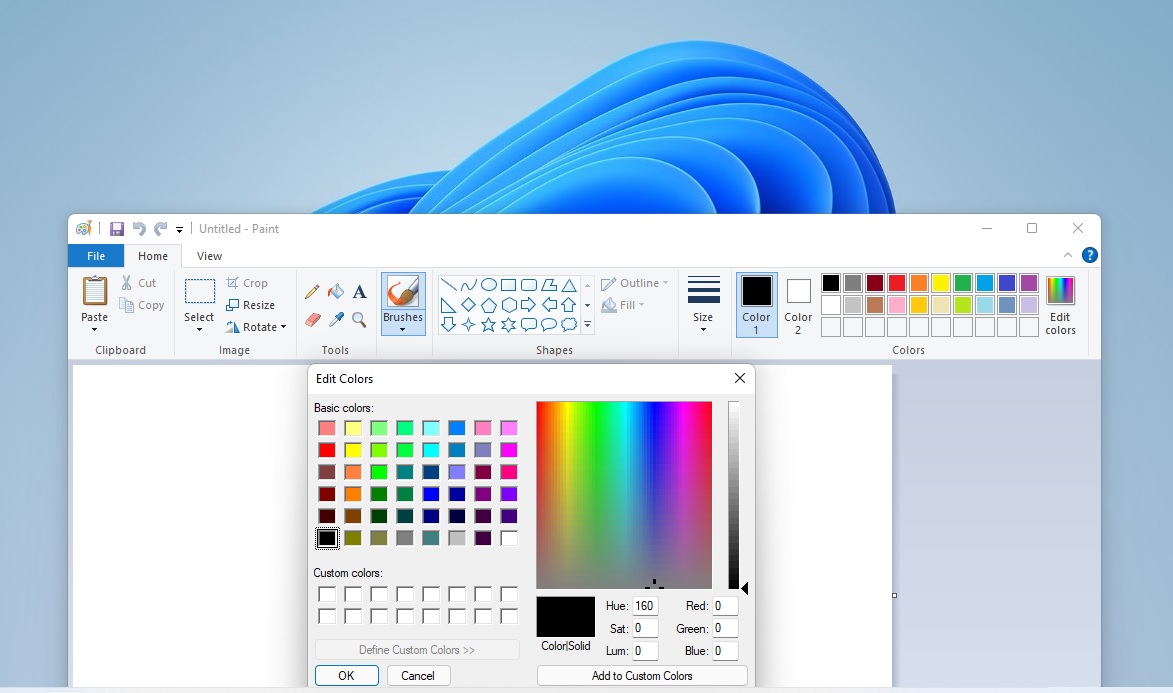Select the Color picker eyedropper tool
The image size is (1173, 693).
[336, 320]
